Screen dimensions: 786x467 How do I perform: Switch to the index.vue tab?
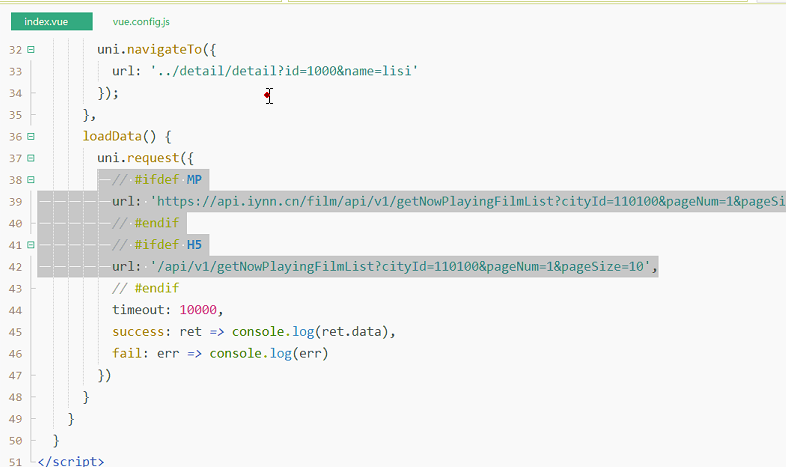52,22
